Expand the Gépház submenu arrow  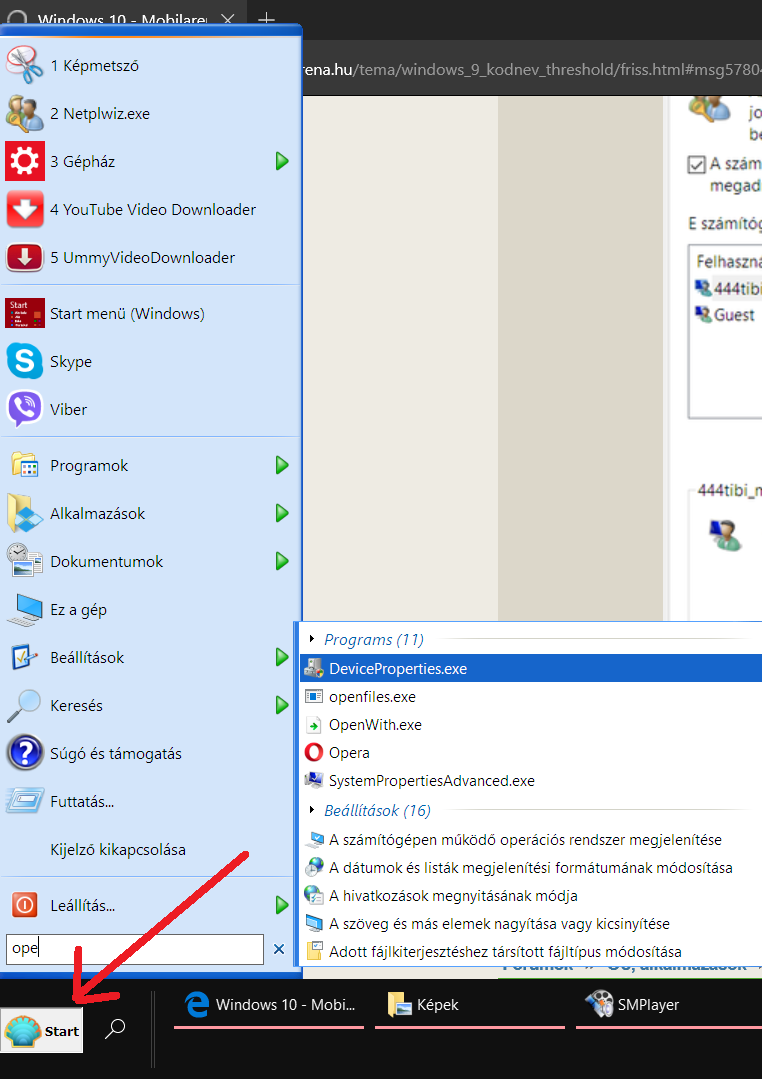tap(282, 161)
